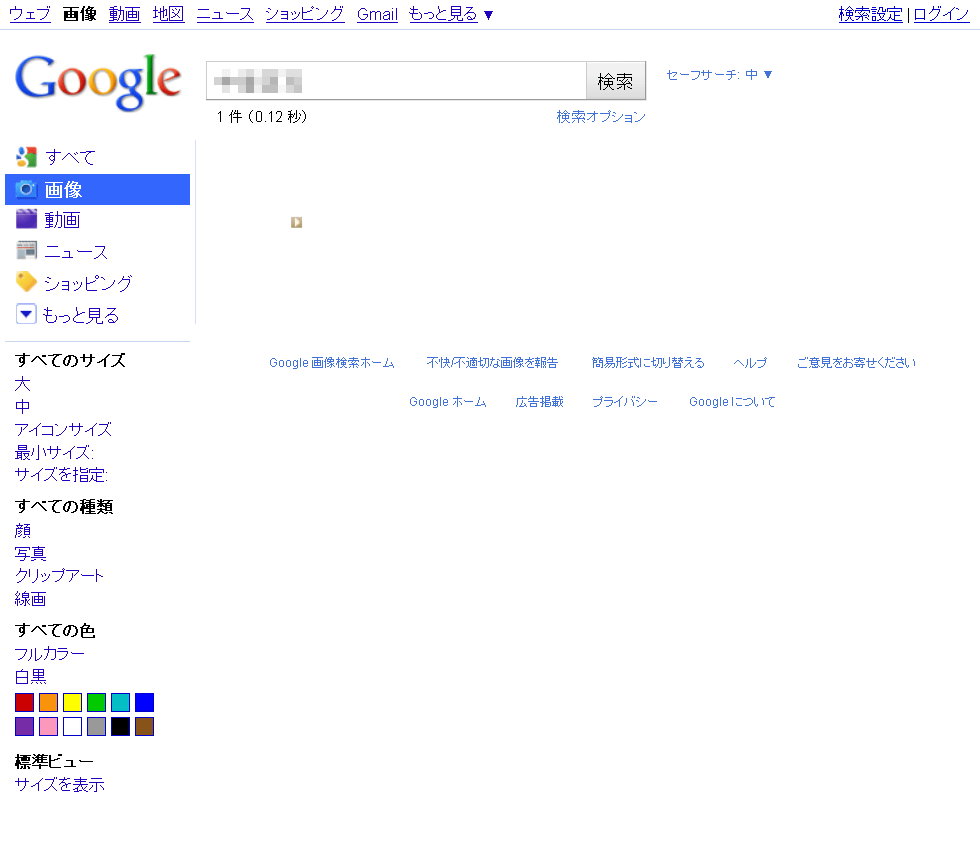Select すべて in the left sidebar
The image size is (980, 861).
[70, 157]
